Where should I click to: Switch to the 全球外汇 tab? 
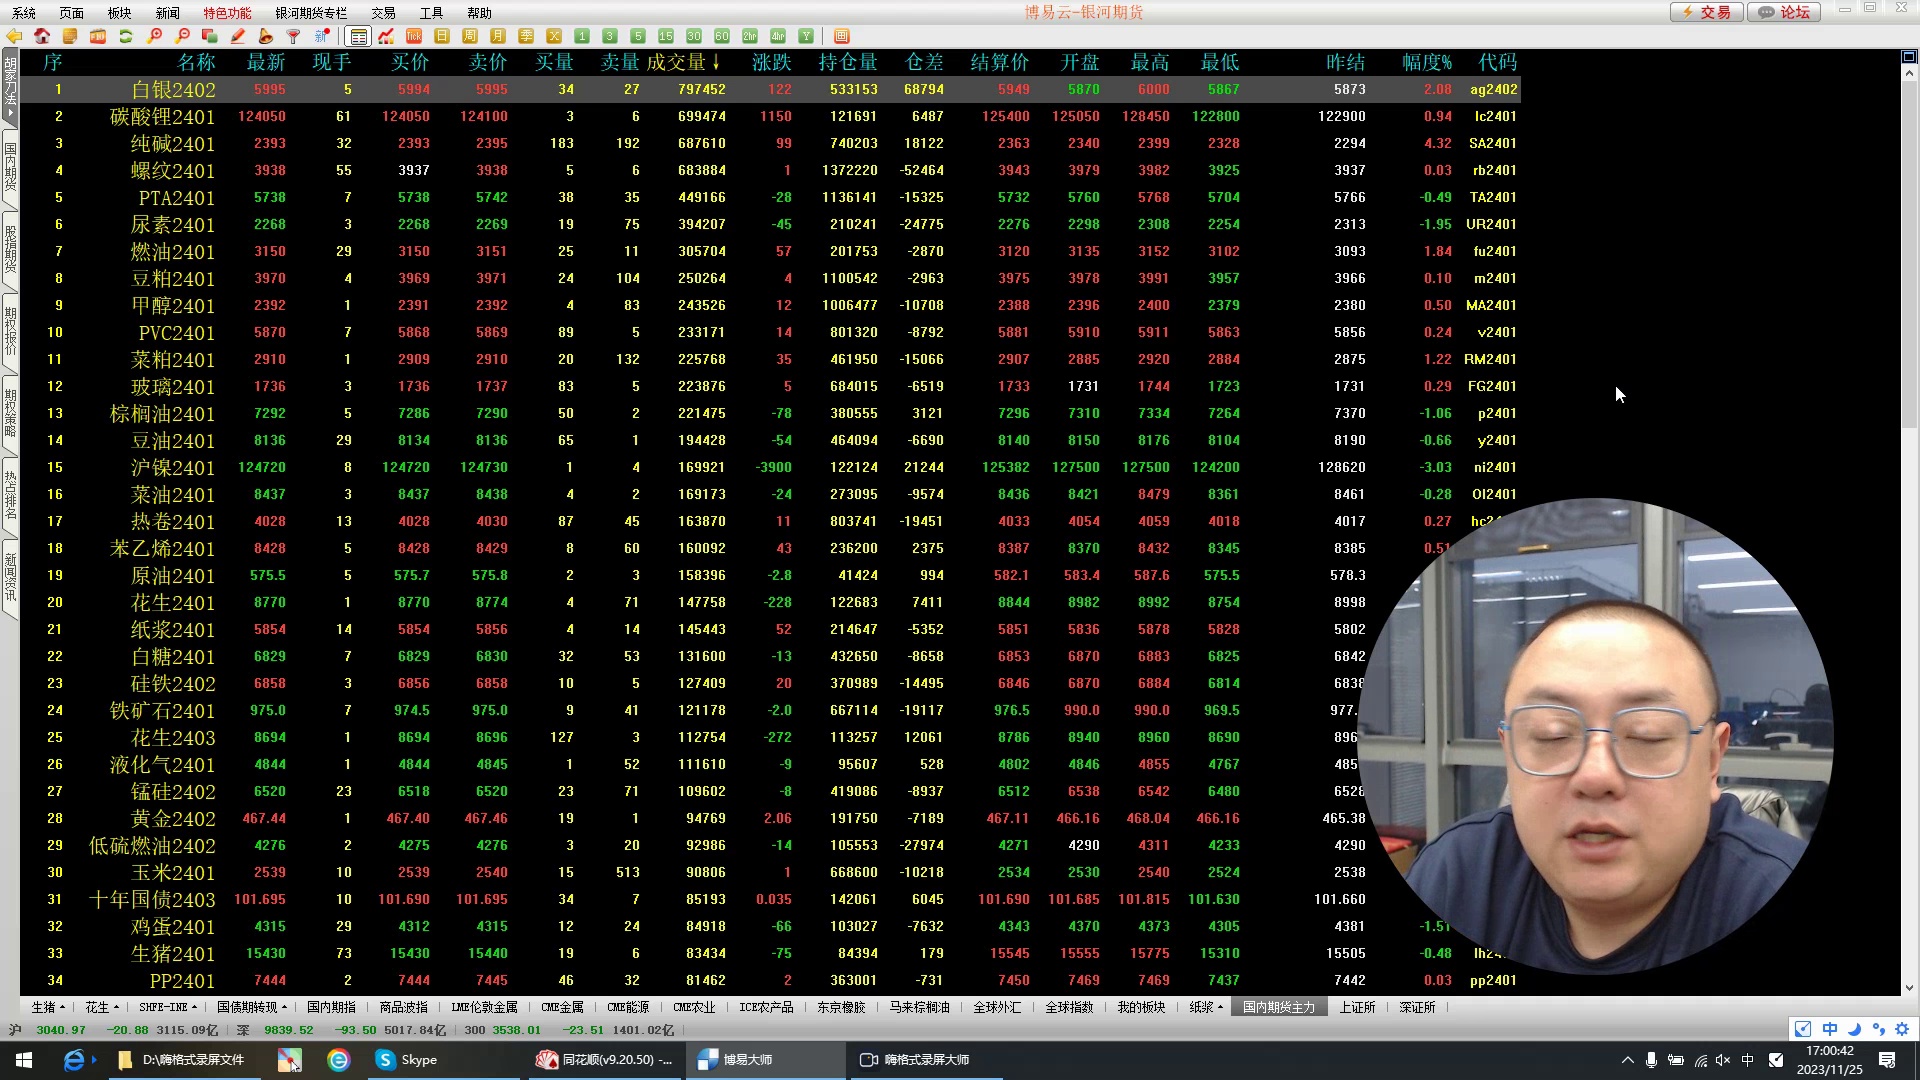[997, 1007]
